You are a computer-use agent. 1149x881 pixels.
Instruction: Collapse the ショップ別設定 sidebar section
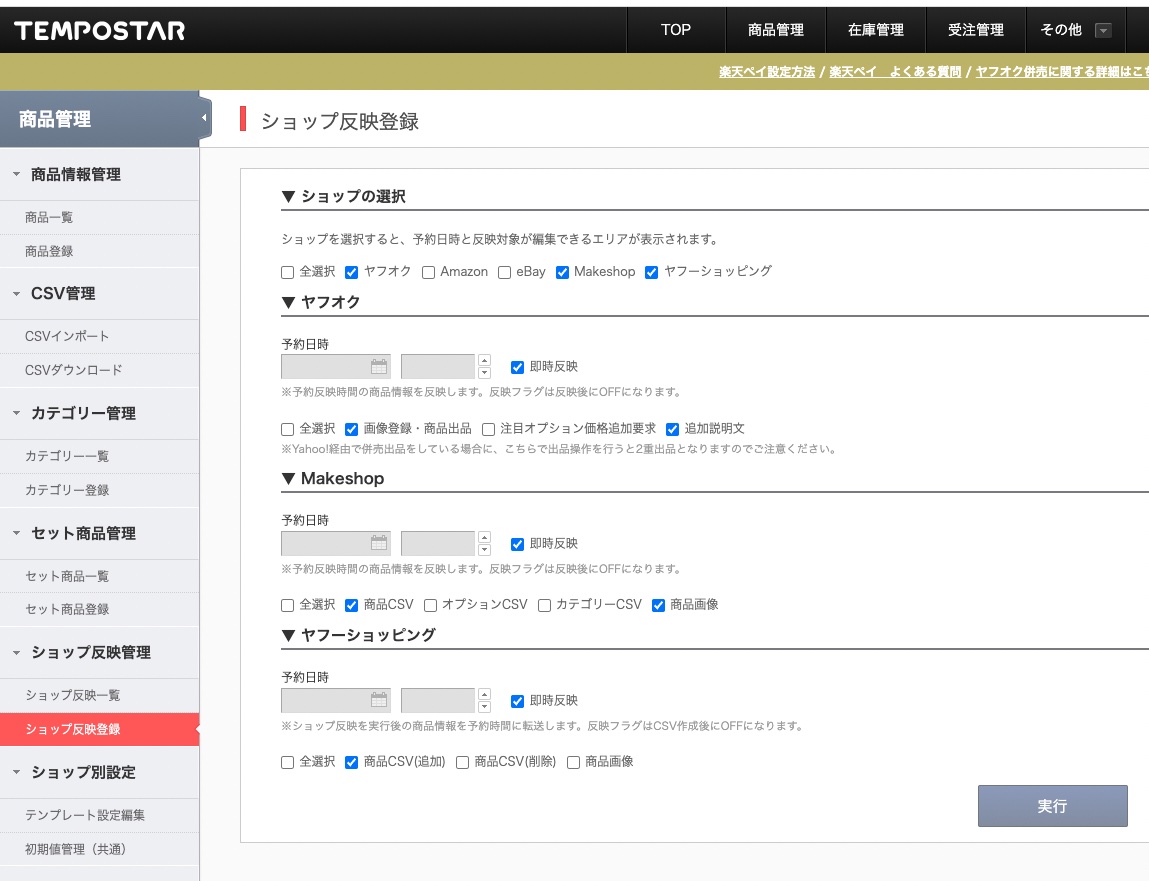pyautogui.click(x=16, y=772)
